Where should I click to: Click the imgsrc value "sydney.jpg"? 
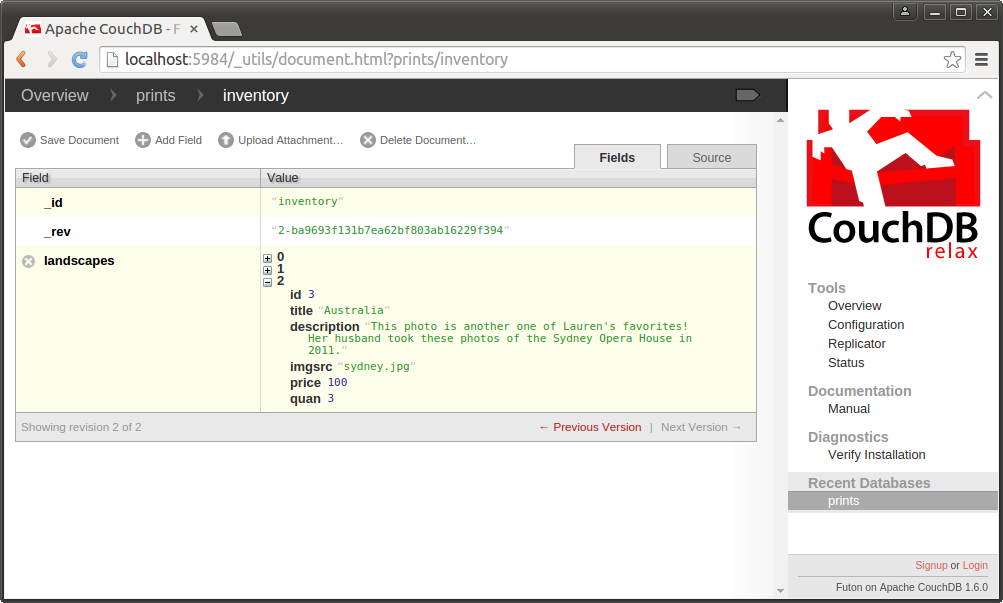376,366
